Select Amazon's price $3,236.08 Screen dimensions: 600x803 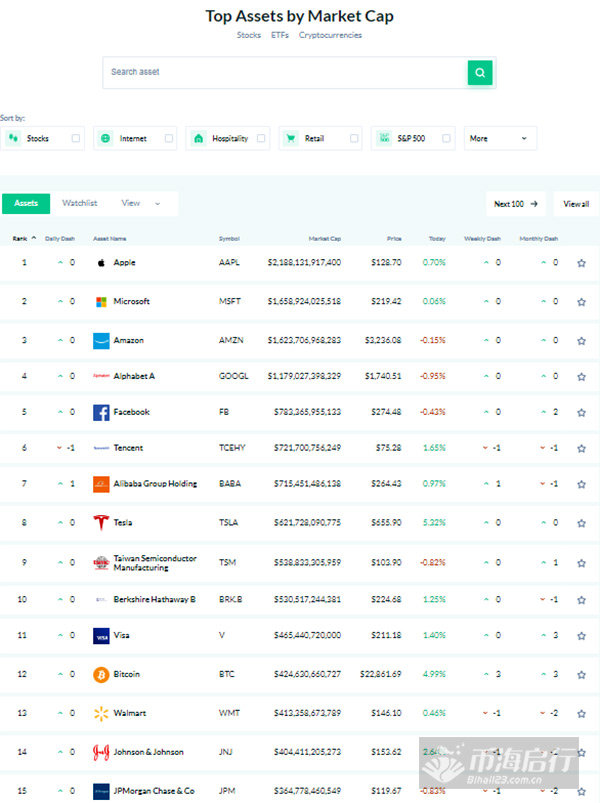(x=383, y=341)
